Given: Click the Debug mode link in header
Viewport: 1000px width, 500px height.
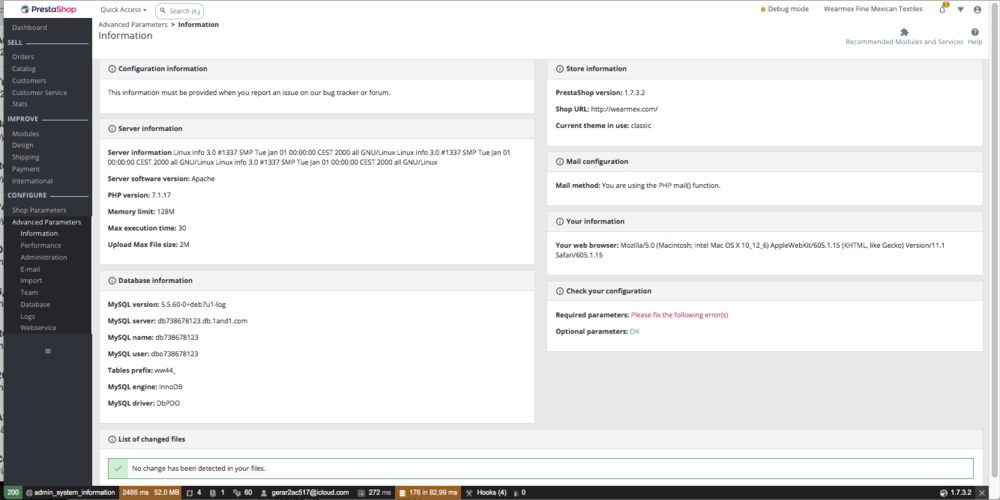Looking at the screenshot, I should 788,10.
